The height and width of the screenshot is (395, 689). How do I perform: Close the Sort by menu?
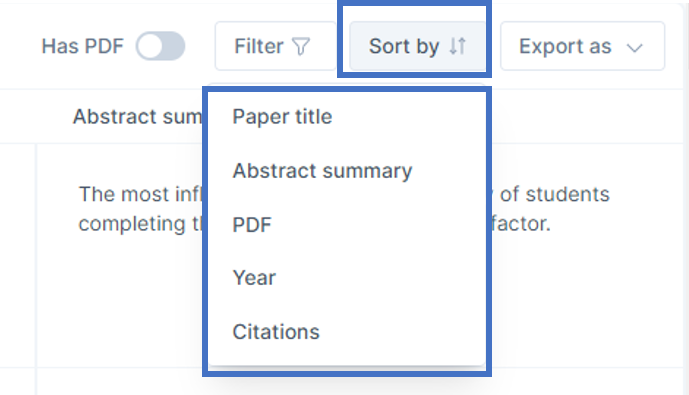click(x=417, y=46)
